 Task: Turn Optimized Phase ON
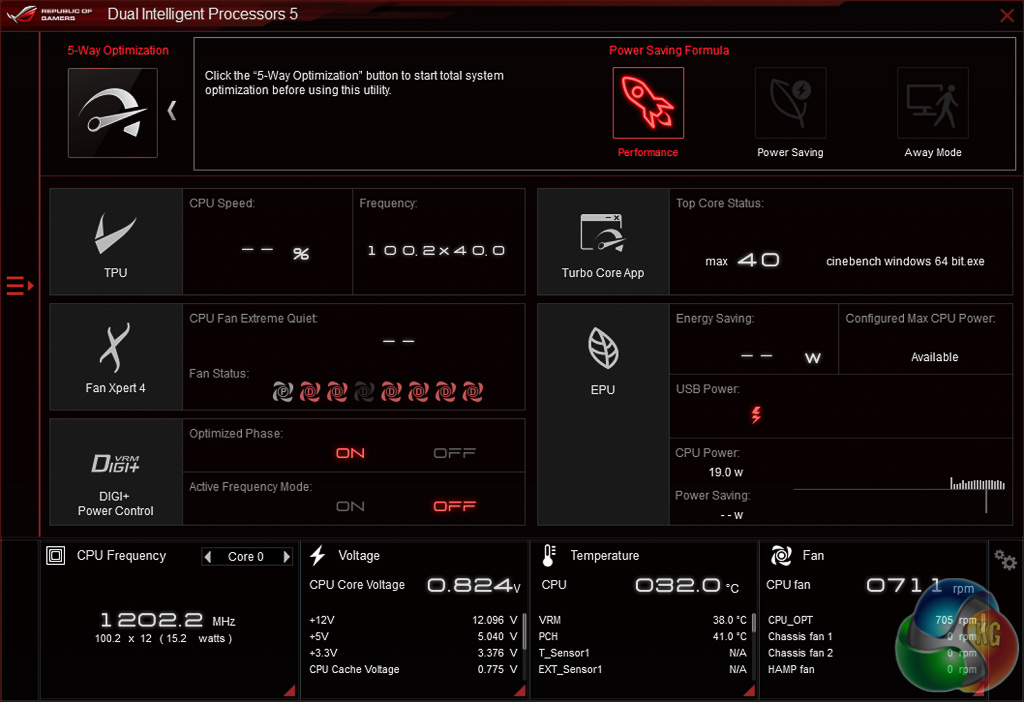[350, 453]
